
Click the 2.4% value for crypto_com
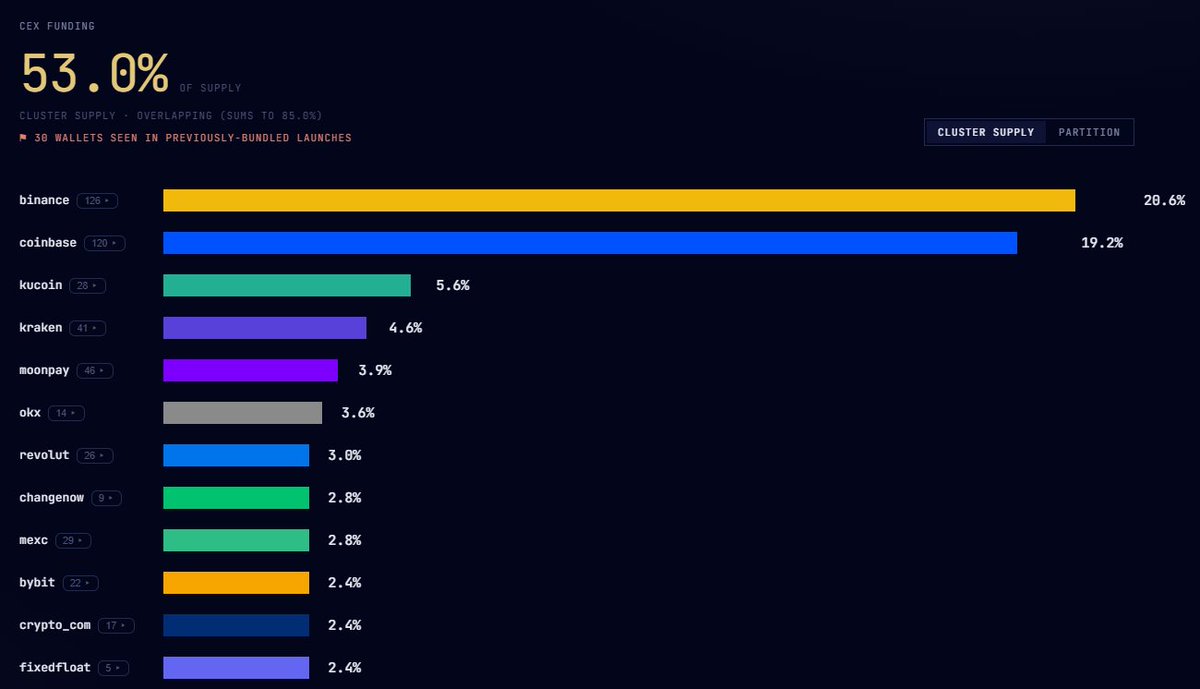click(345, 625)
